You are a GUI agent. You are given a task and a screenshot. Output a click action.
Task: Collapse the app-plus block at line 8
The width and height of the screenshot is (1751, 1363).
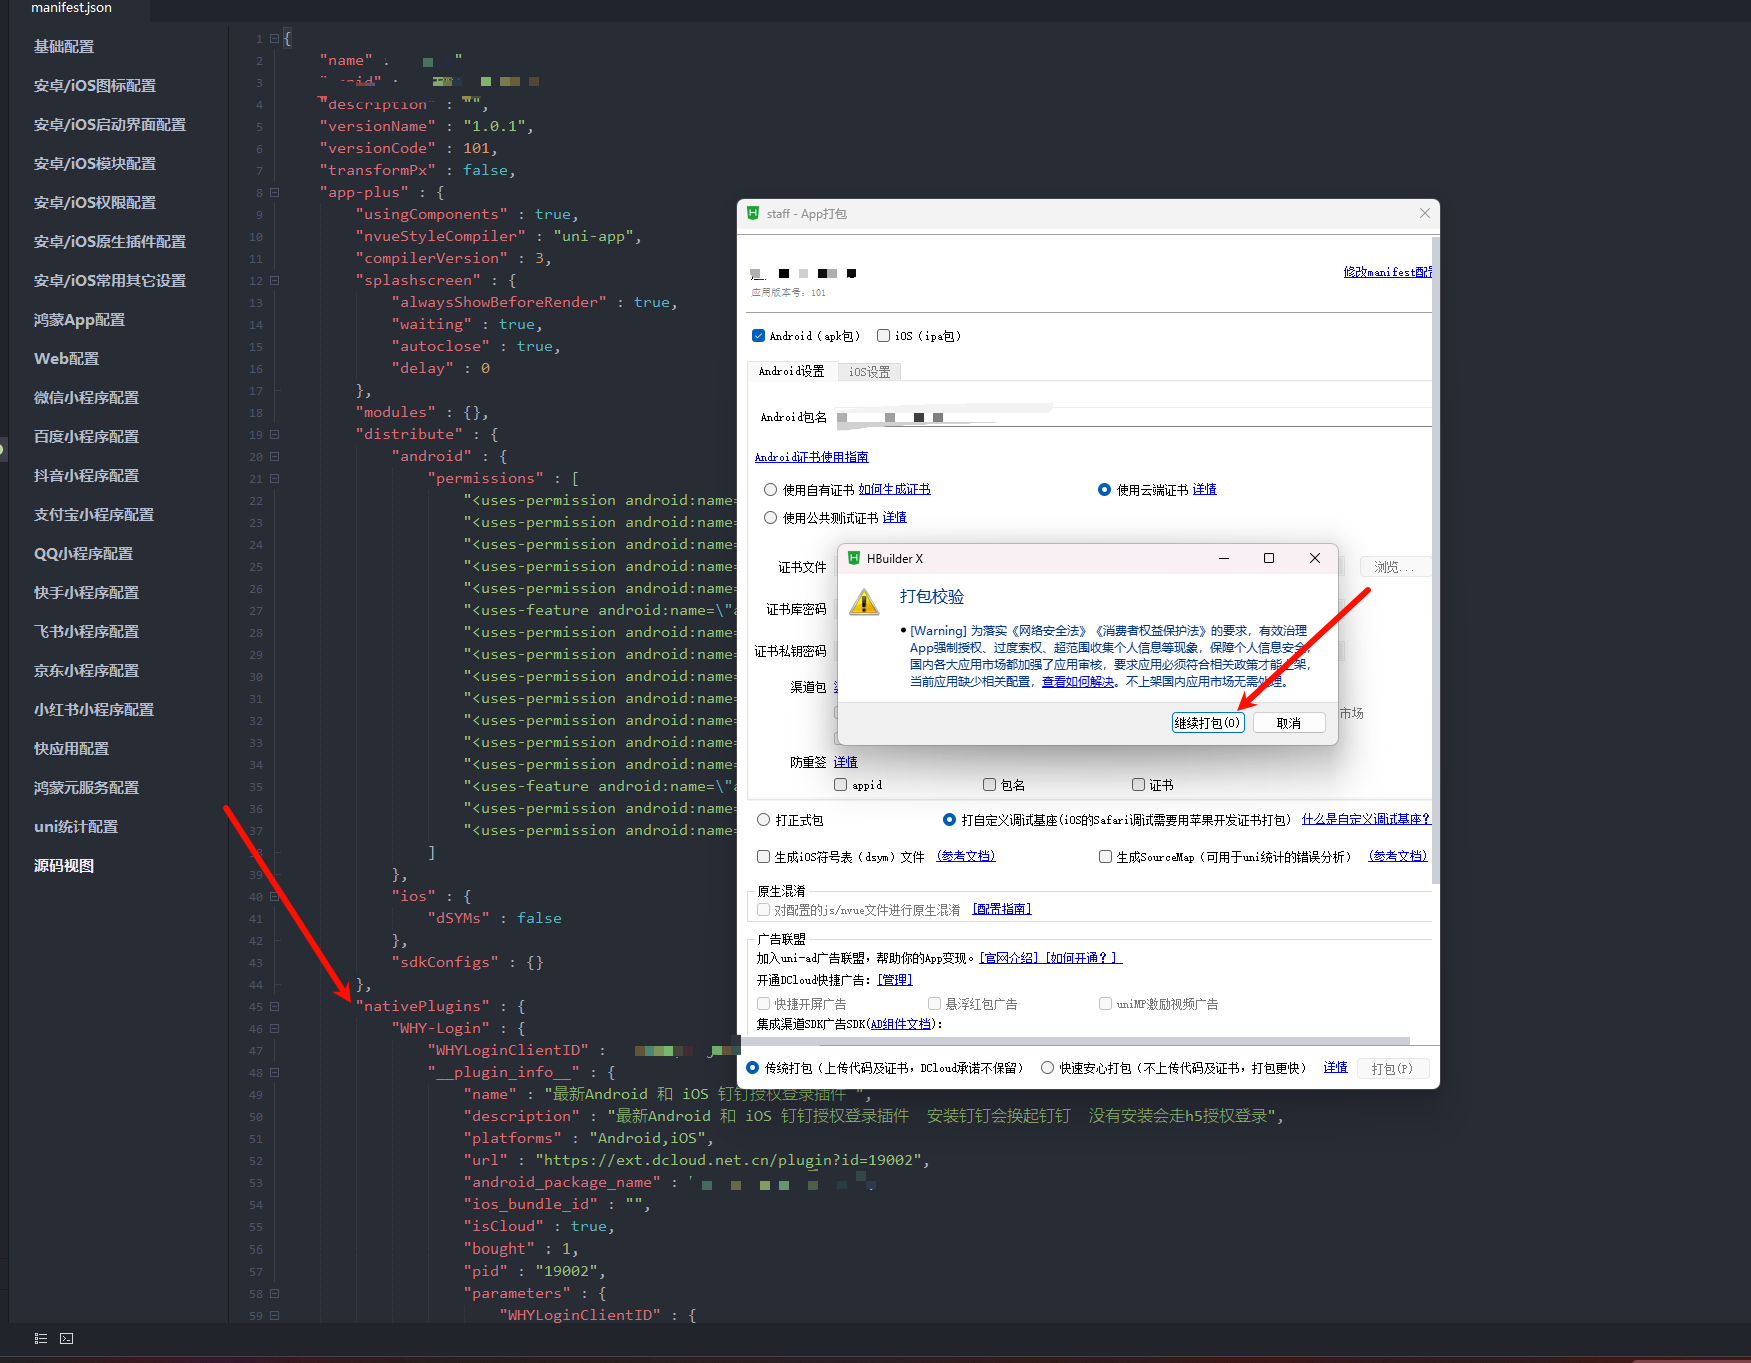(x=274, y=193)
